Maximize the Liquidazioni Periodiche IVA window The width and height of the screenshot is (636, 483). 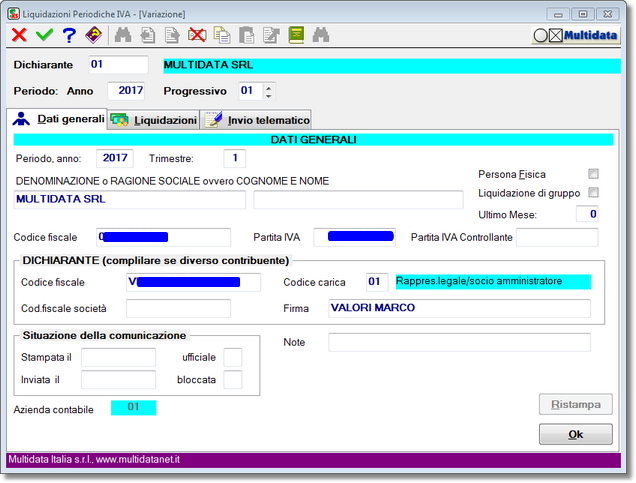pos(583,14)
